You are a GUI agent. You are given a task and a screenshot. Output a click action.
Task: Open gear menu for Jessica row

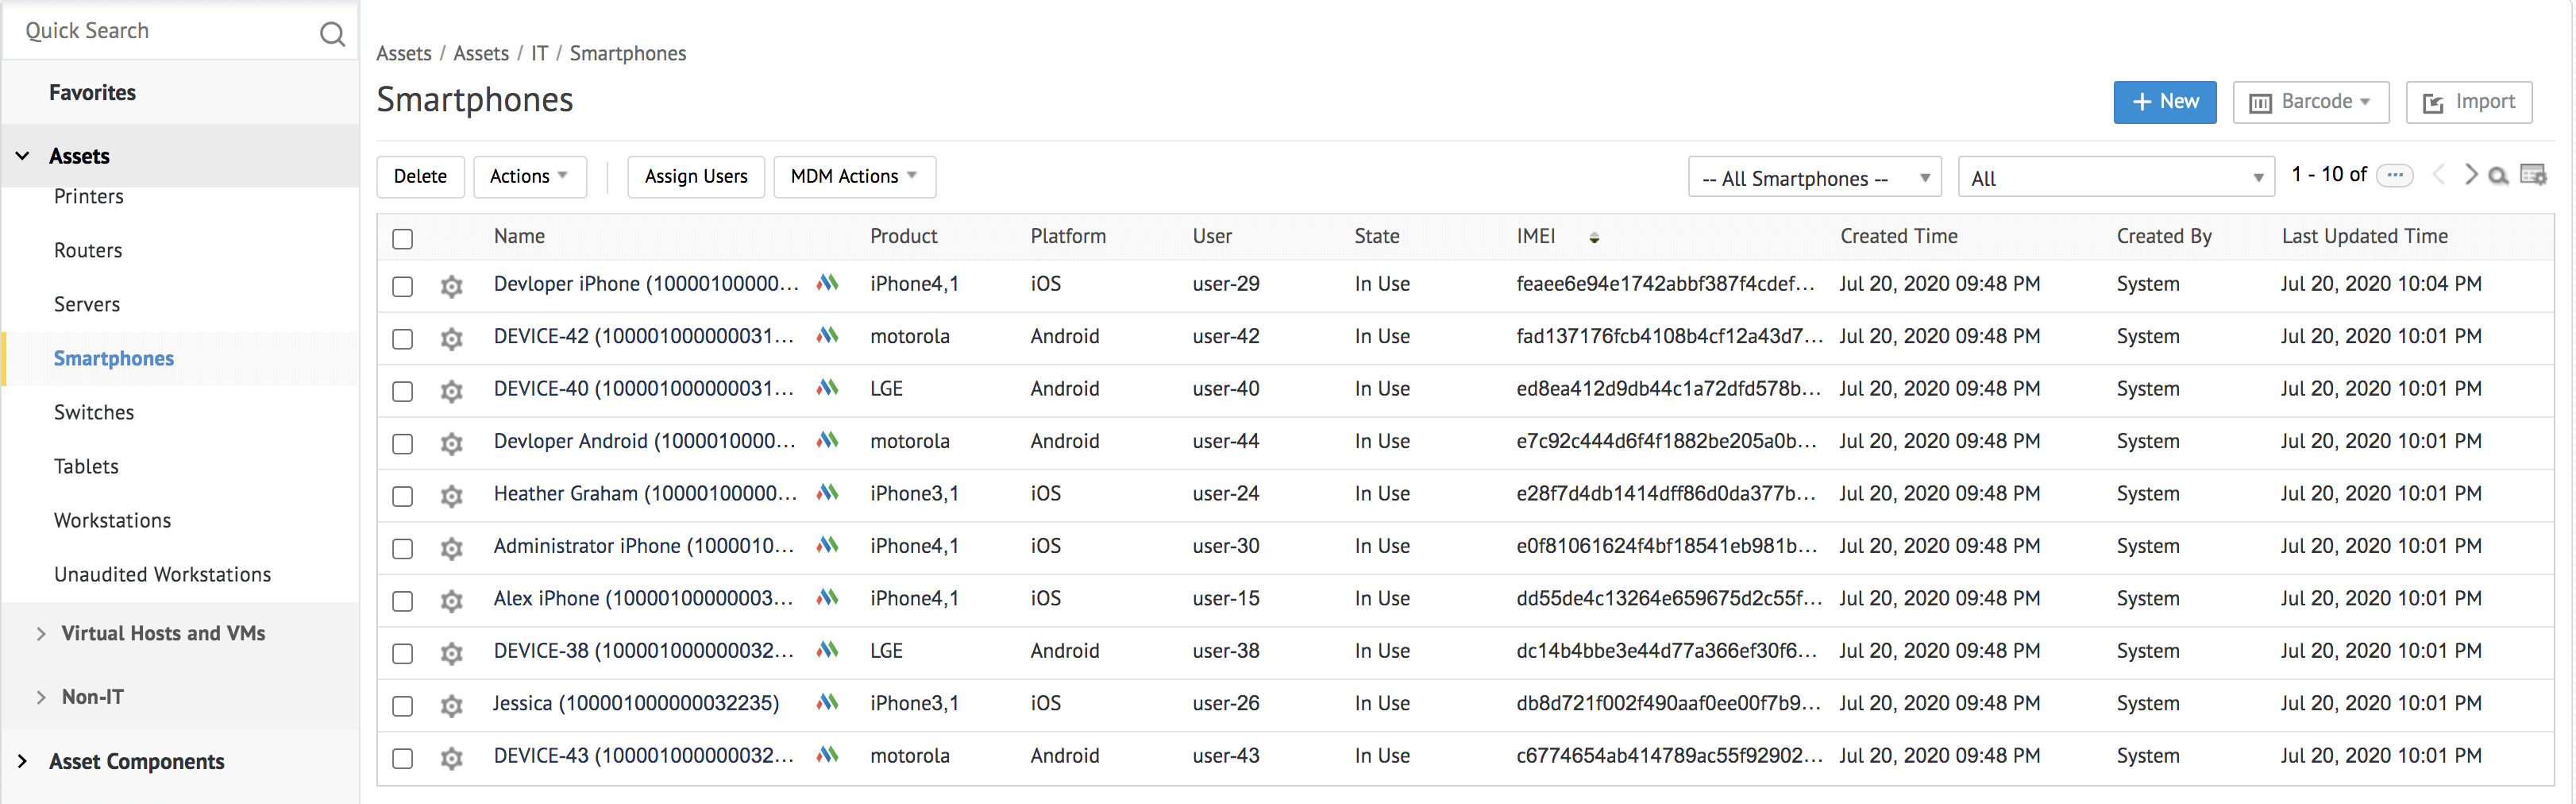pos(452,706)
